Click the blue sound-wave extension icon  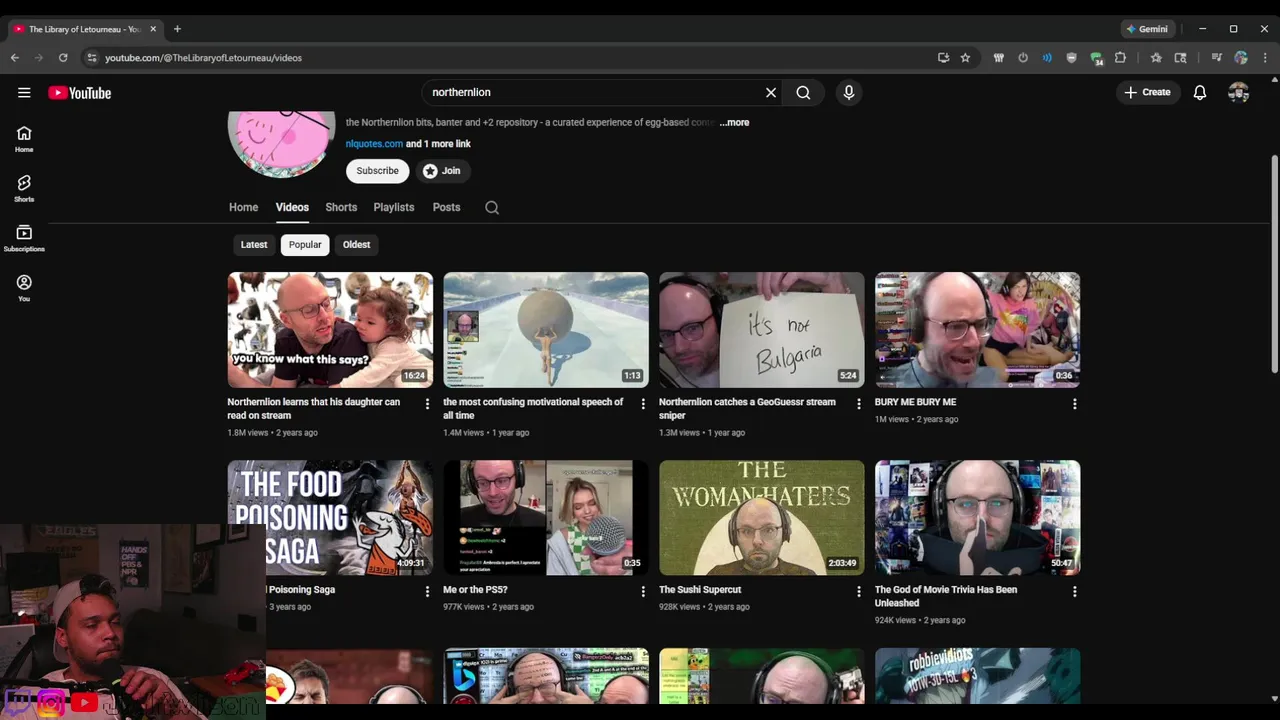1047,58
